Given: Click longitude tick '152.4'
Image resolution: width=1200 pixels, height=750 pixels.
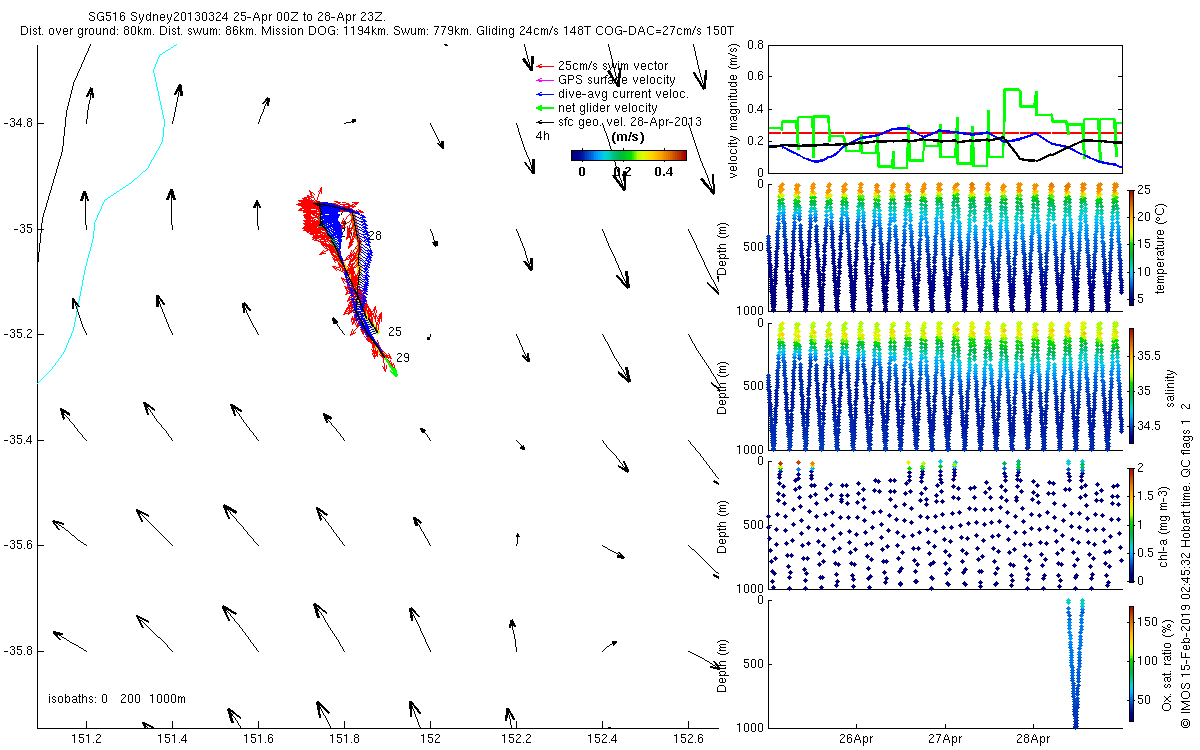Looking at the screenshot, I should click(x=603, y=739).
